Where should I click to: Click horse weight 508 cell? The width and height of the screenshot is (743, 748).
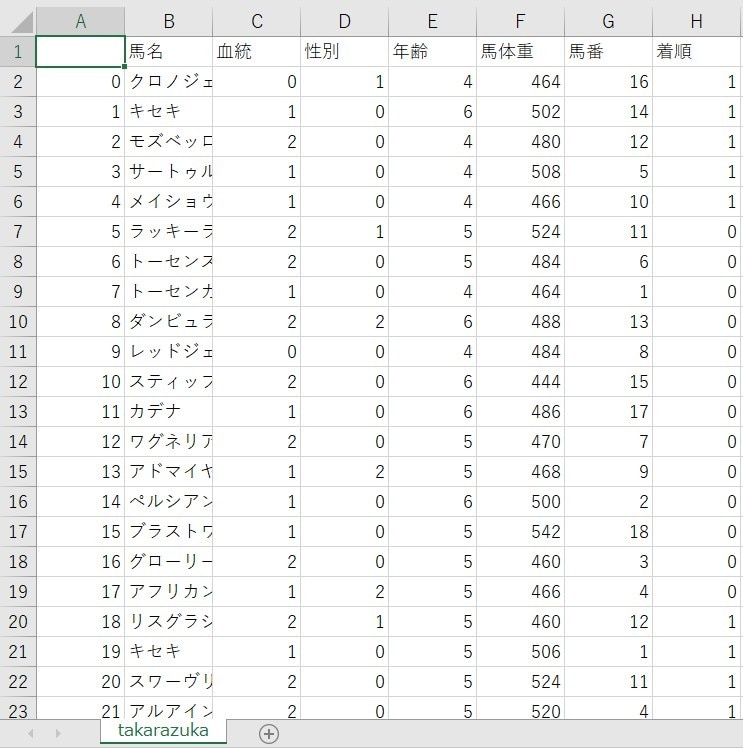(520, 172)
